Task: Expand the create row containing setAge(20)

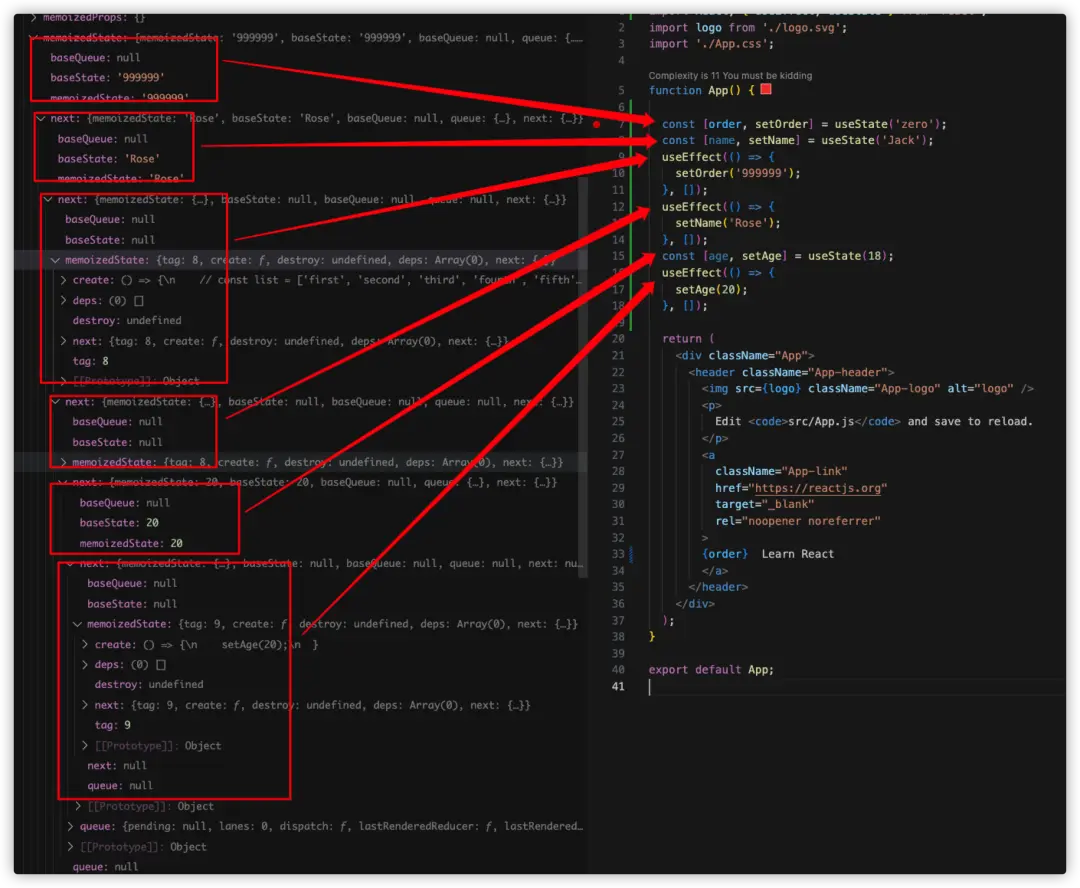Action: click(85, 645)
